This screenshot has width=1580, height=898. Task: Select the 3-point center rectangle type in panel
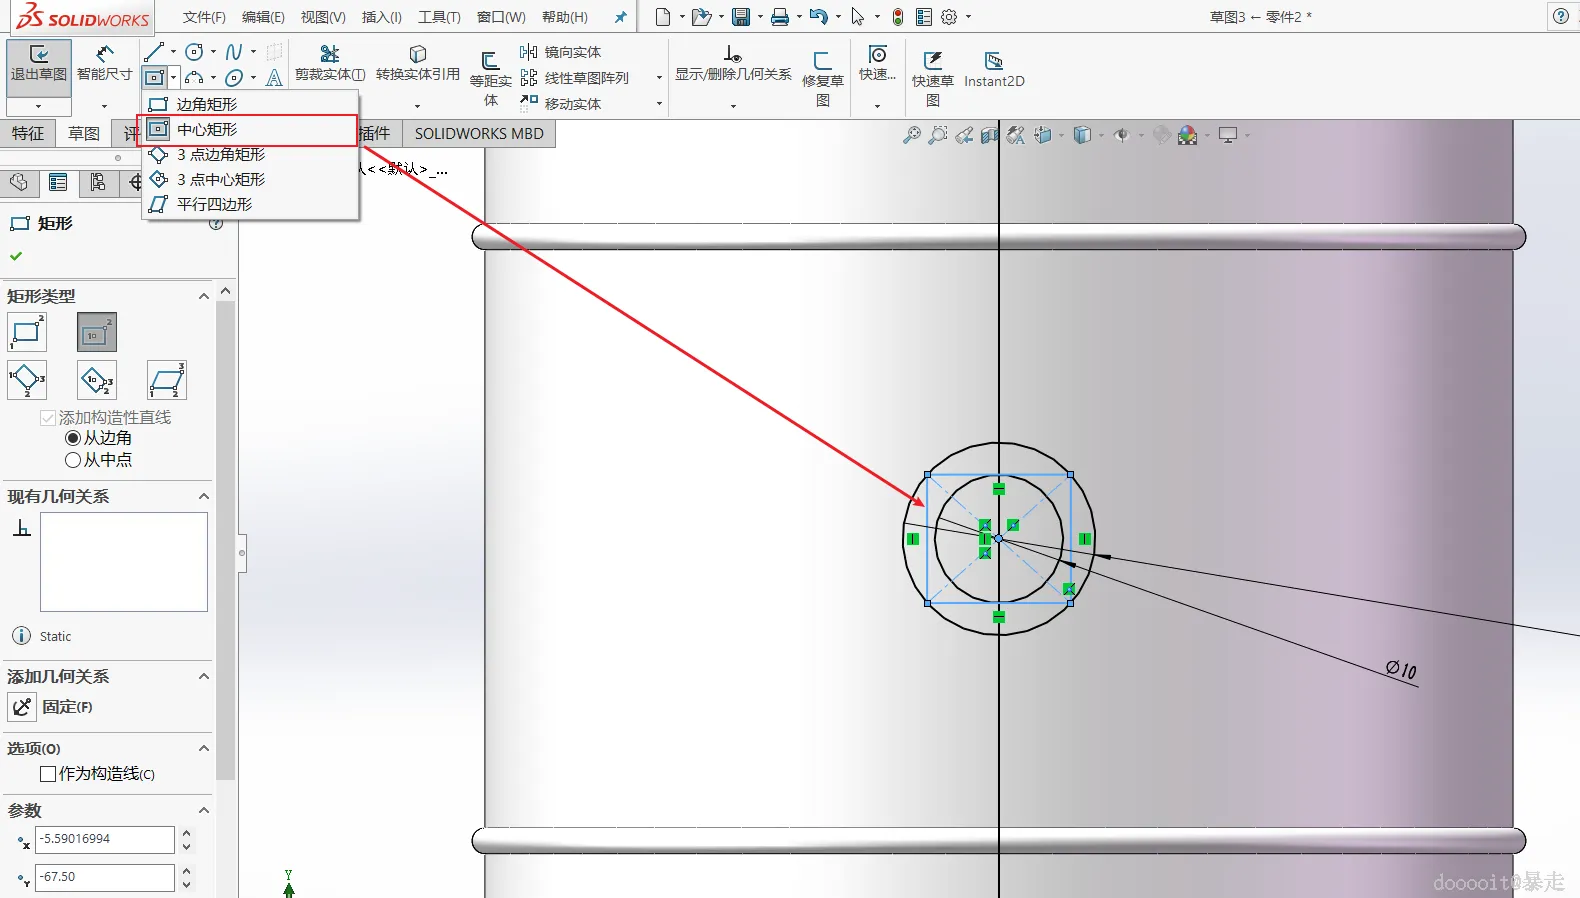pyautogui.click(x=97, y=380)
